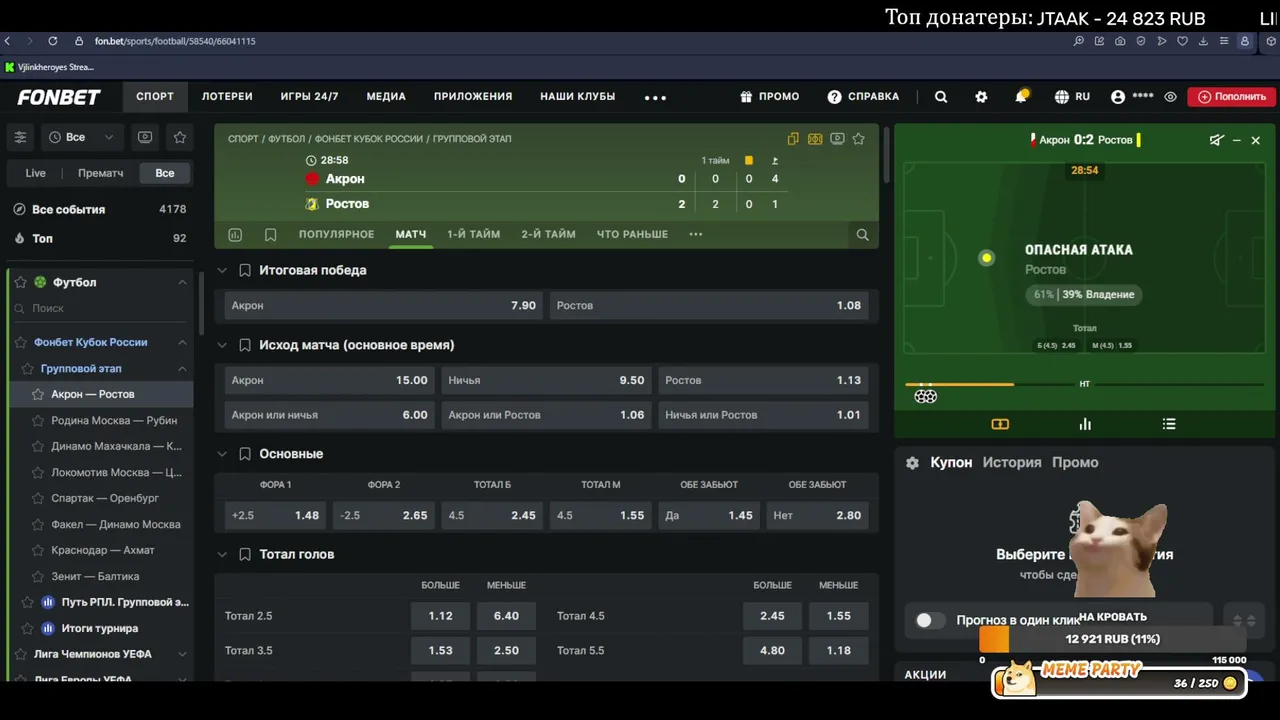Viewport: 1280px width, 720px height.
Task: Favorite the Футбол sport star
Action: (x=20, y=283)
